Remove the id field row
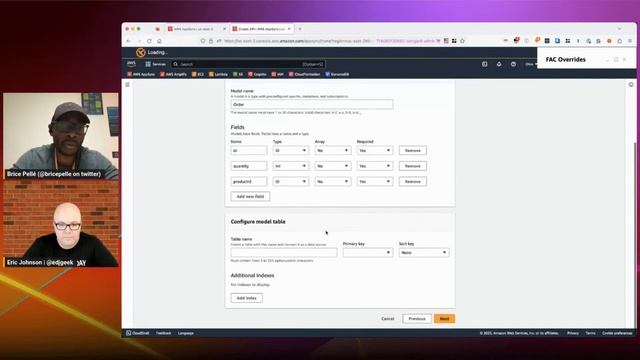Image resolution: width=640 pixels, height=360 pixels. click(x=413, y=151)
